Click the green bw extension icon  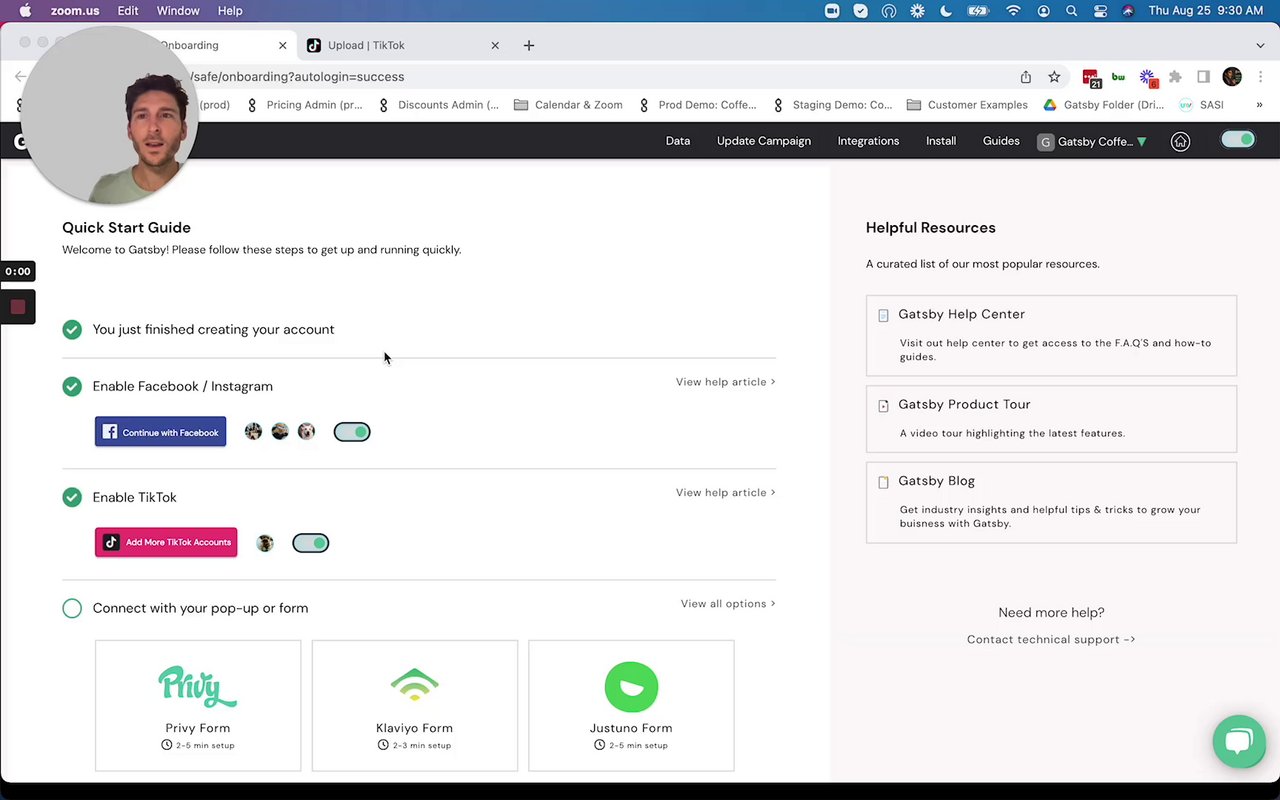[x=1118, y=77]
